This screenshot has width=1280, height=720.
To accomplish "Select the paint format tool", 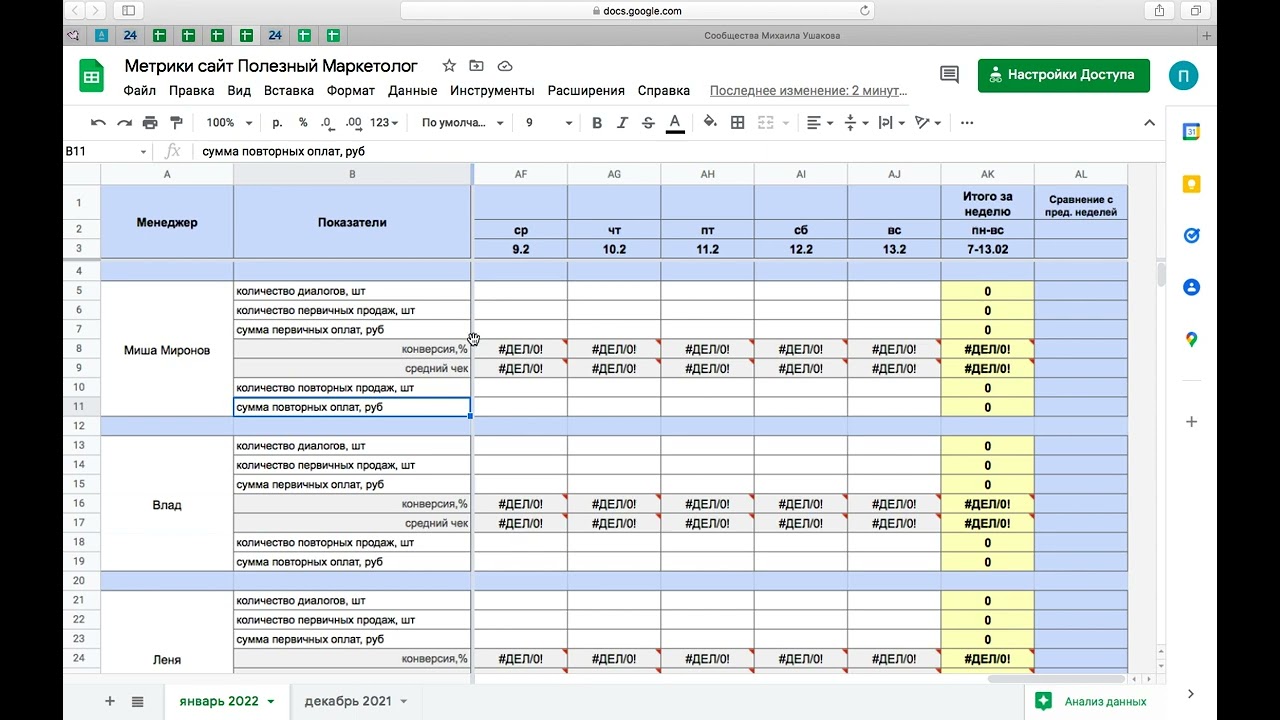I will (x=176, y=123).
